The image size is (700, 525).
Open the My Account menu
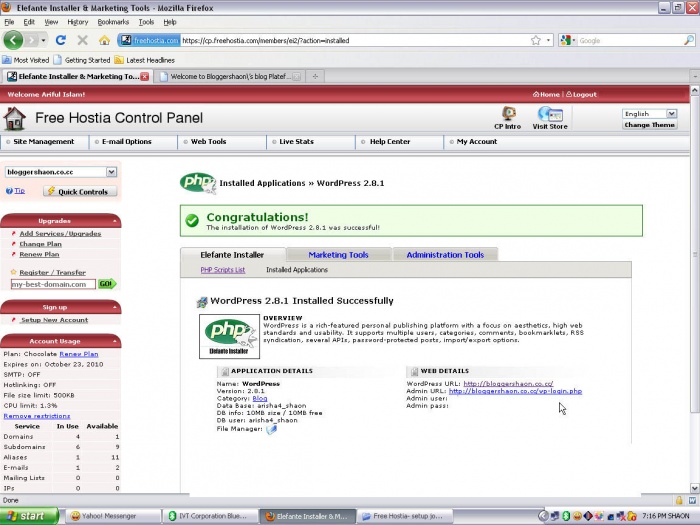tap(477, 142)
